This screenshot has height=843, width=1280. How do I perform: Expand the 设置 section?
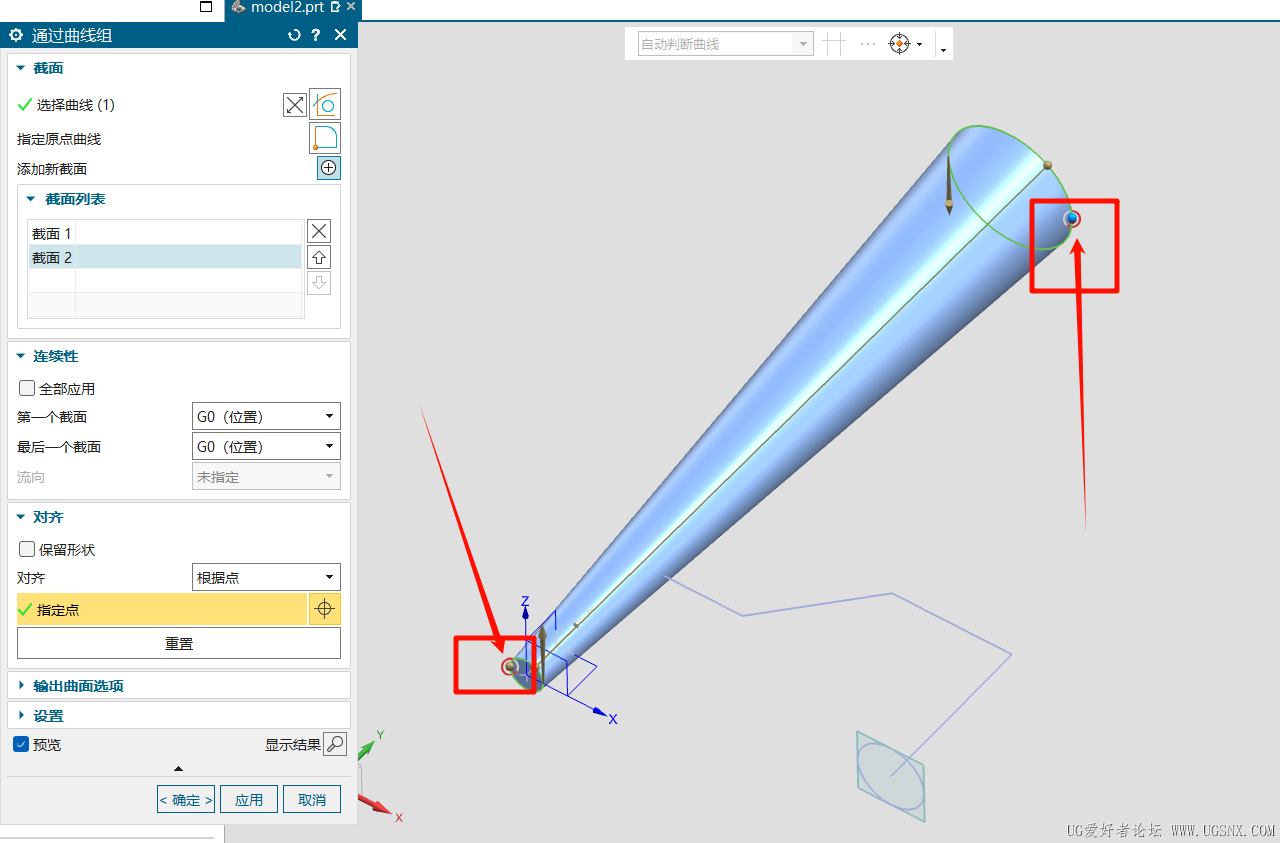(21, 716)
